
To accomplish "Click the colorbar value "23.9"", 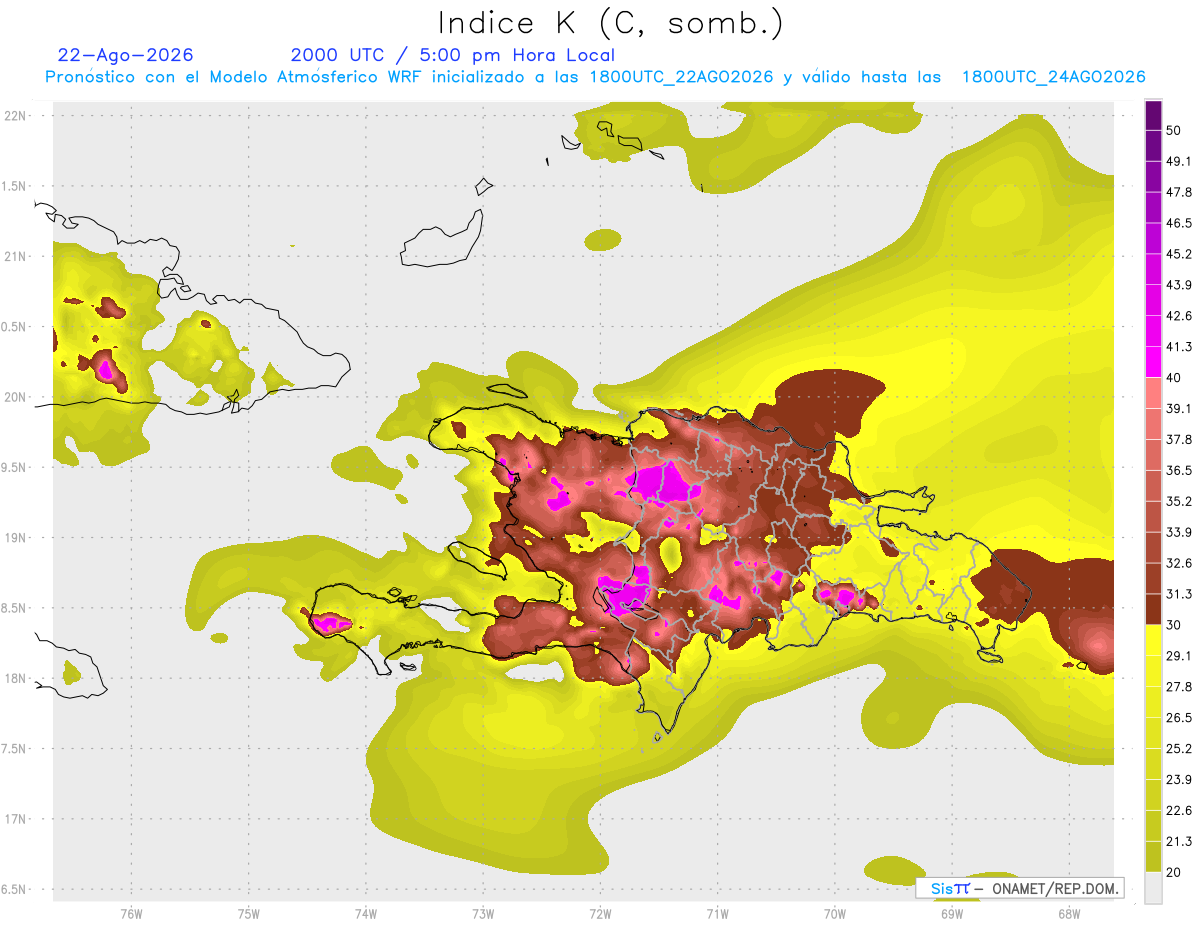I will (1179, 779).
